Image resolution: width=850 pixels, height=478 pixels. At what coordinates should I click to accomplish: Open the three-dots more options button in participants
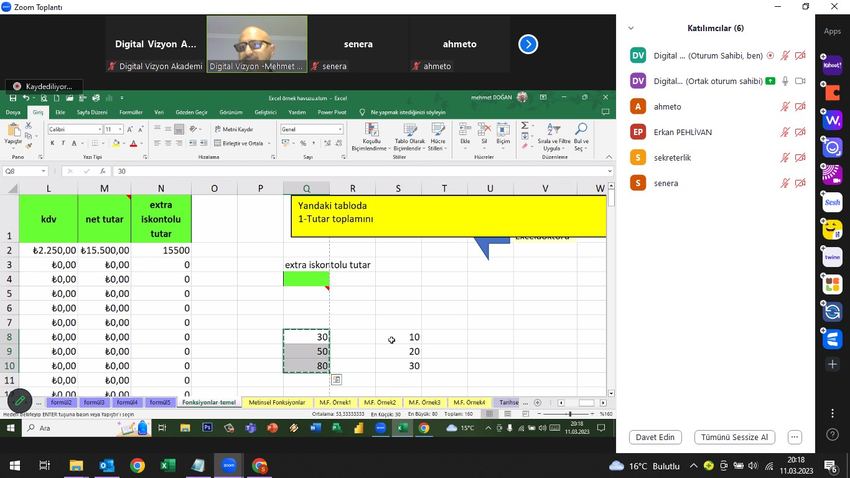pos(794,437)
